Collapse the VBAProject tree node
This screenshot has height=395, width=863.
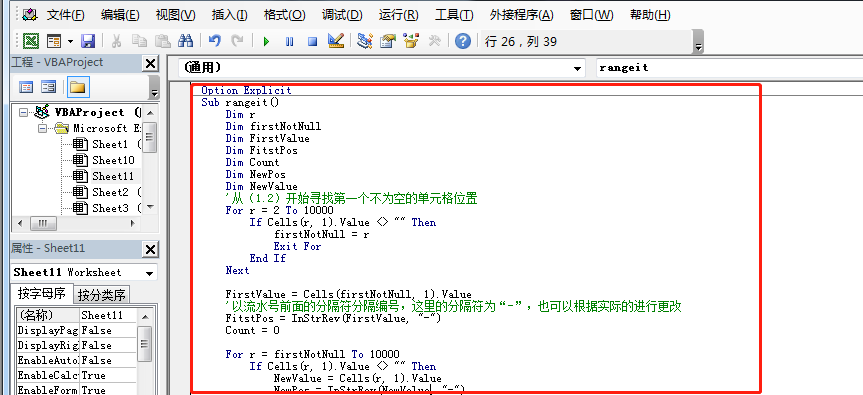pyautogui.click(x=23, y=112)
